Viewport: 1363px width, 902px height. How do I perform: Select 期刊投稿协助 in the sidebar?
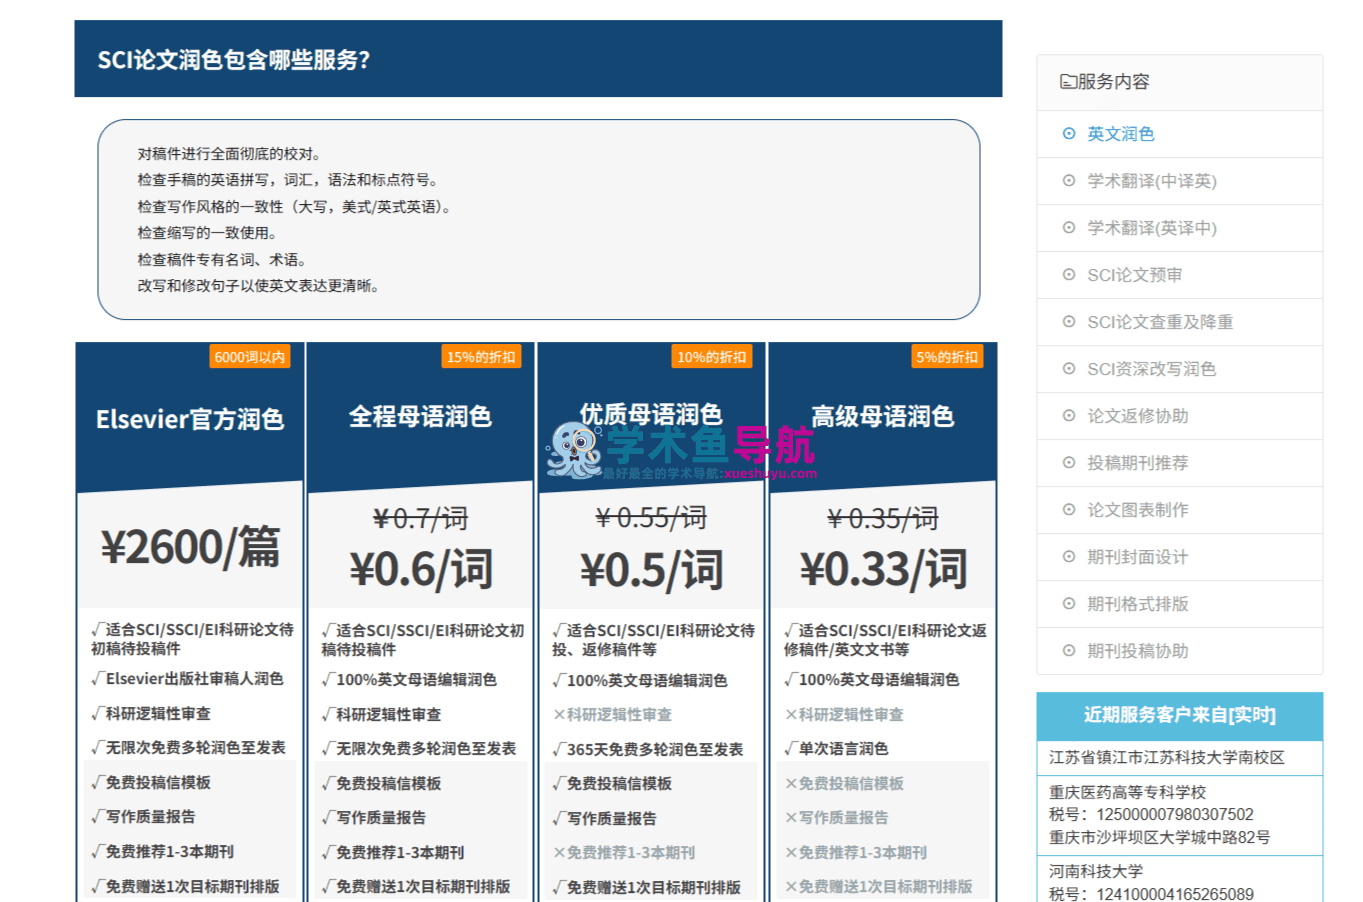(x=1138, y=651)
